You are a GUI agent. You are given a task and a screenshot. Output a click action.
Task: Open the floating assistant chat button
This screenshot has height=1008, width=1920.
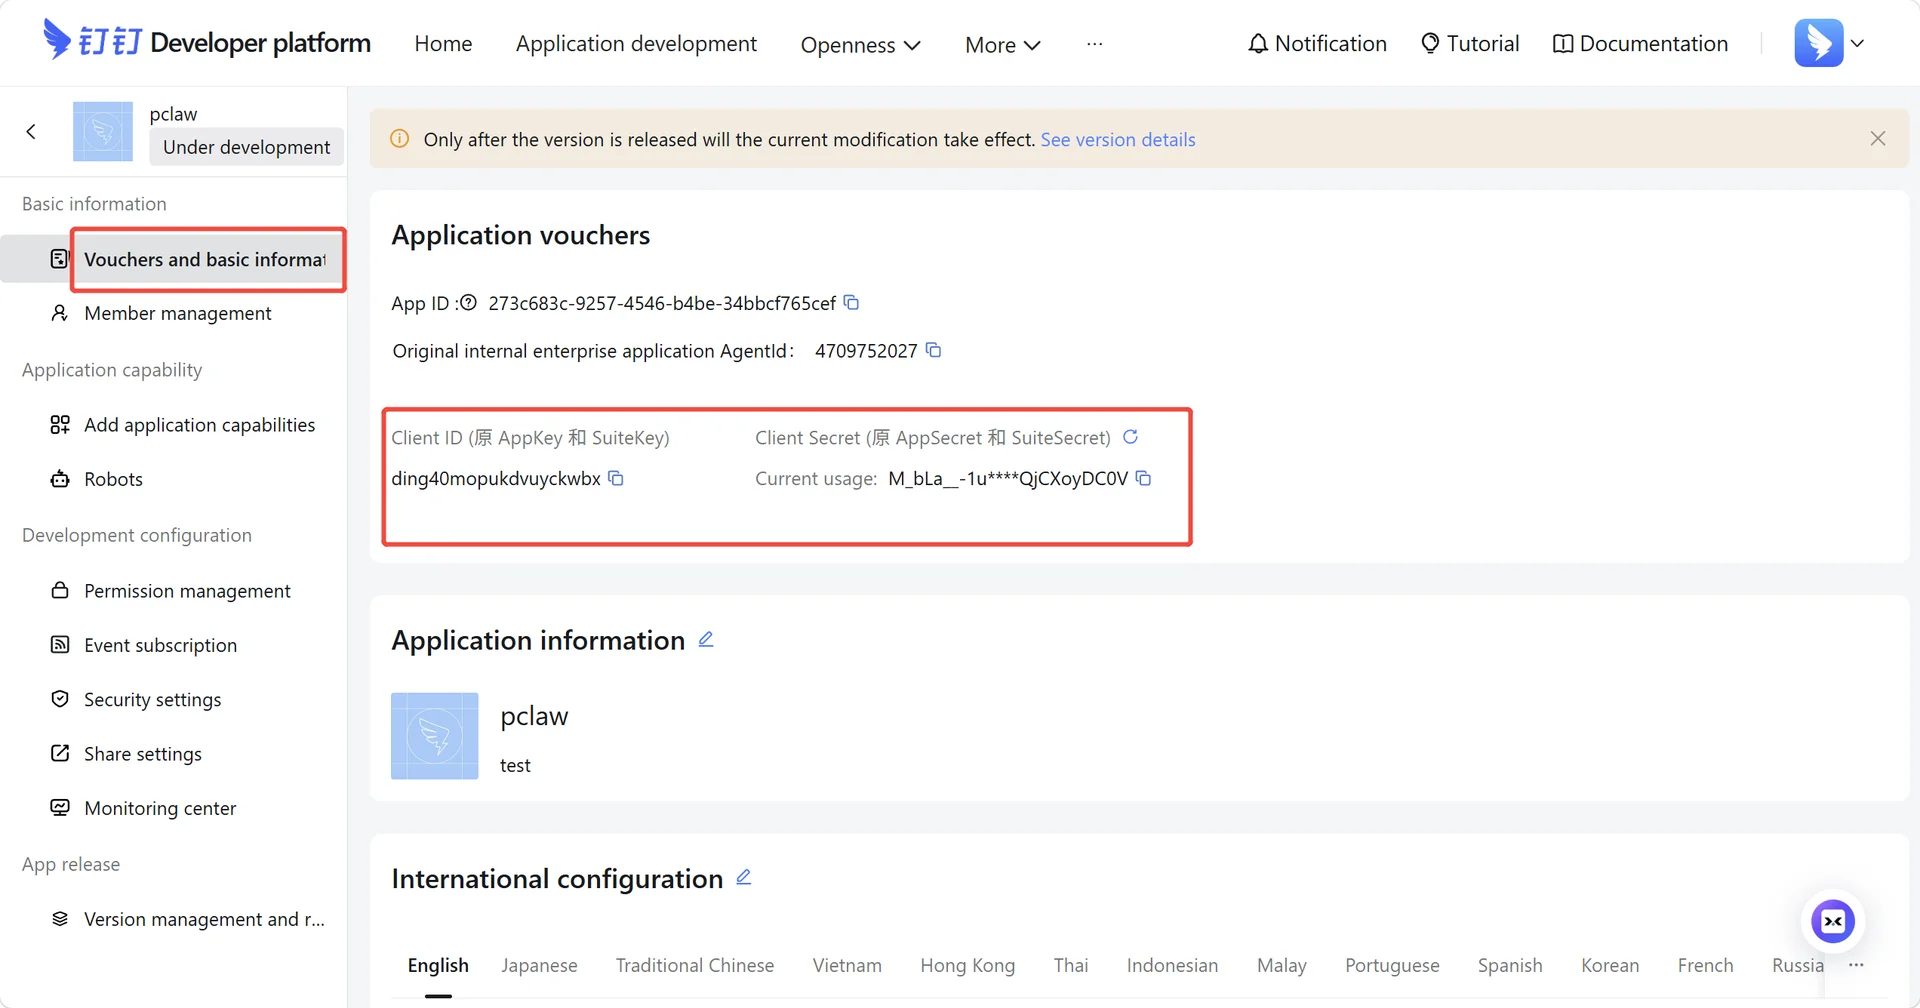[1833, 921]
